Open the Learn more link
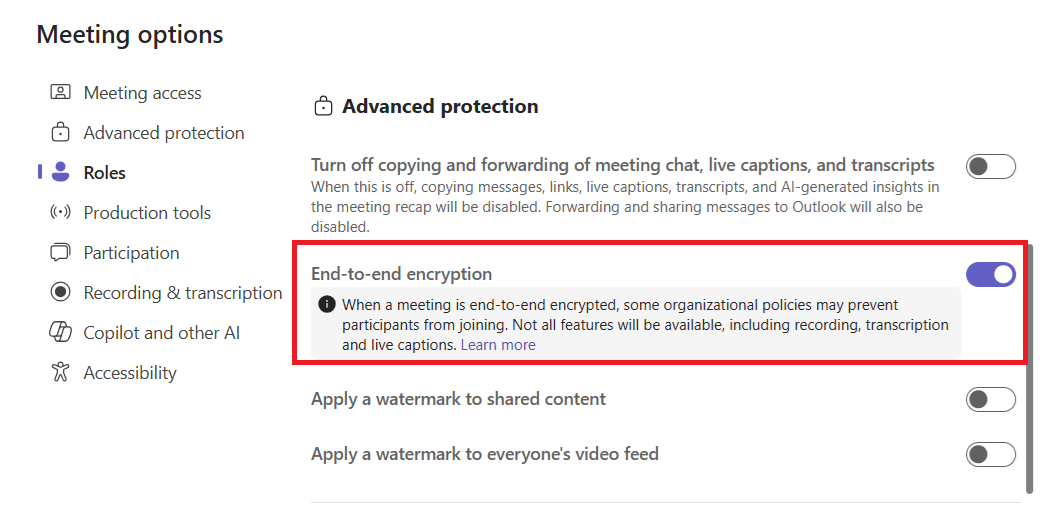Viewport: 1059px width, 517px height. click(x=498, y=345)
